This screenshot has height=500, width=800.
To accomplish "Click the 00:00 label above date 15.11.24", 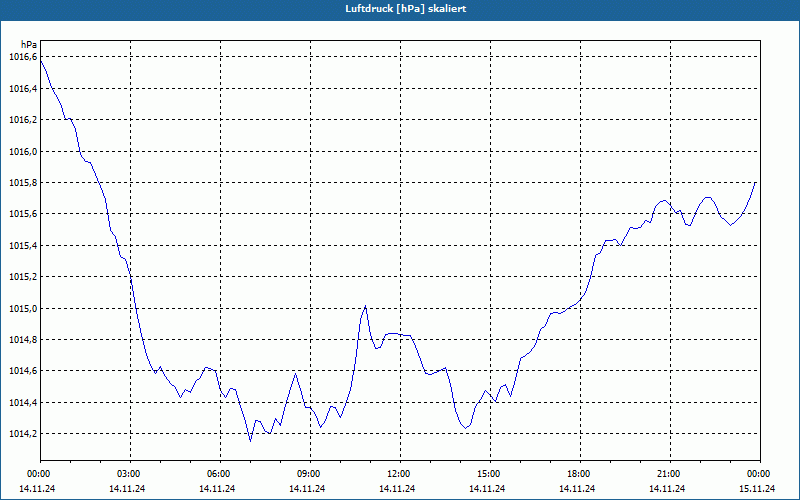I will tap(758, 474).
